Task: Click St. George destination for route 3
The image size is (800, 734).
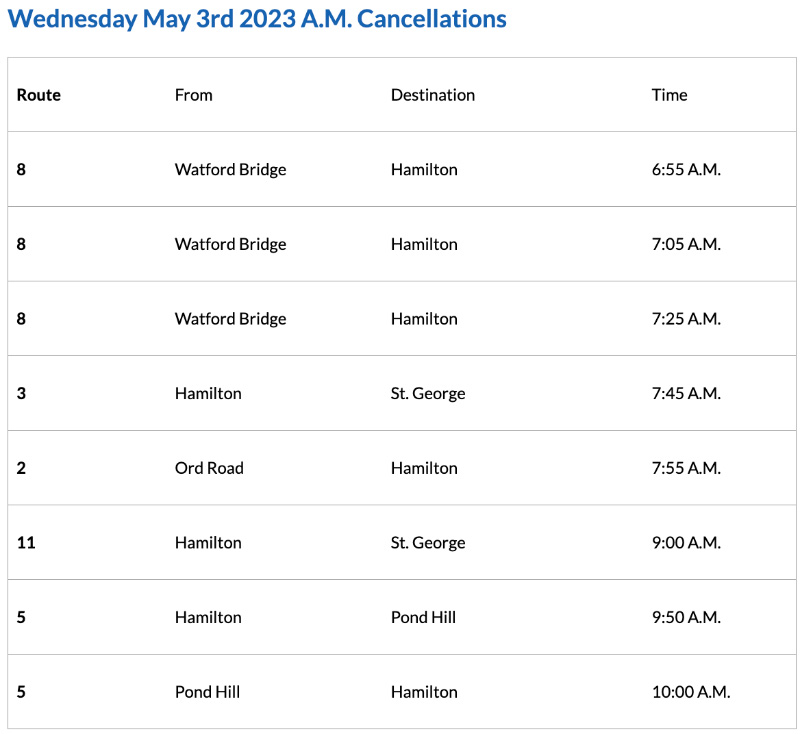Action: click(428, 393)
